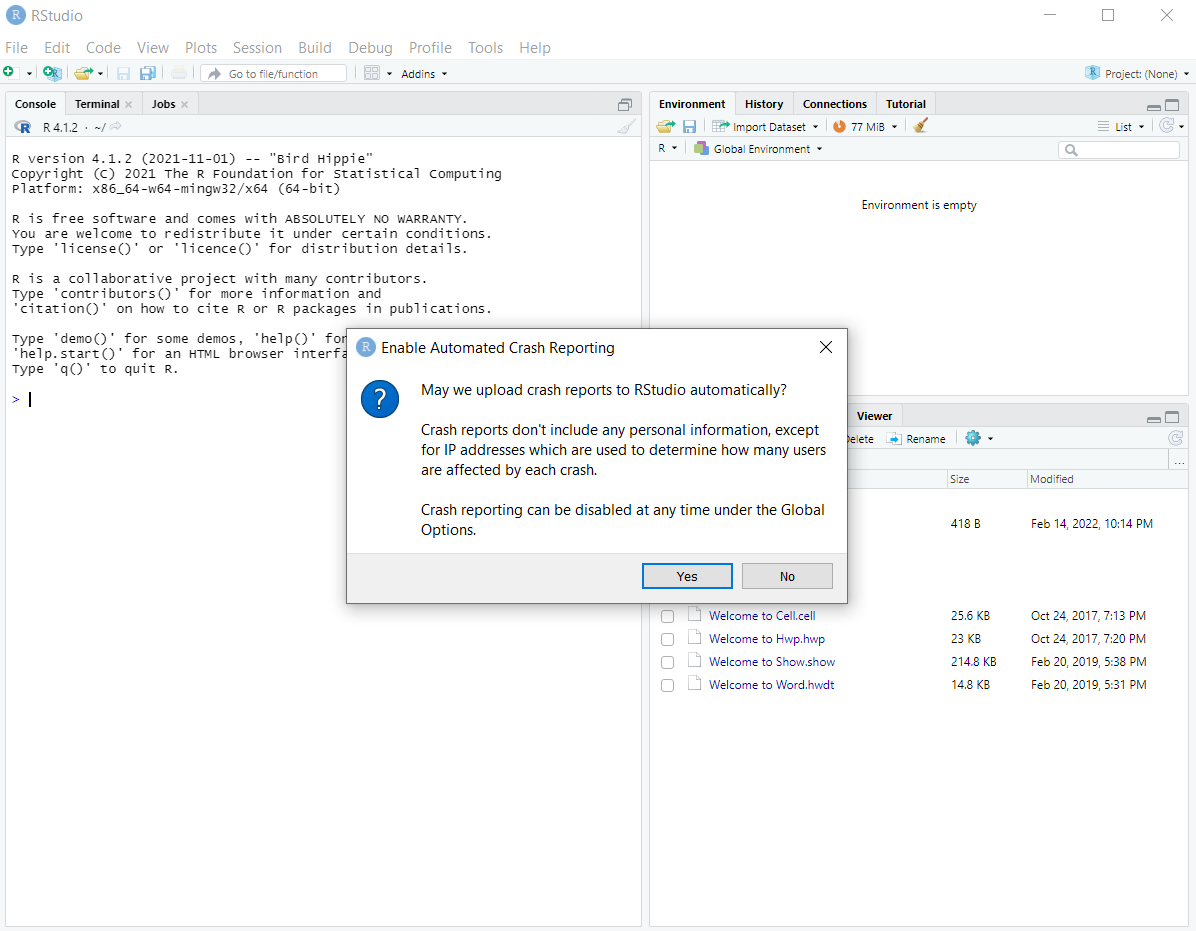Switch to the Terminal tab

[x=97, y=104]
